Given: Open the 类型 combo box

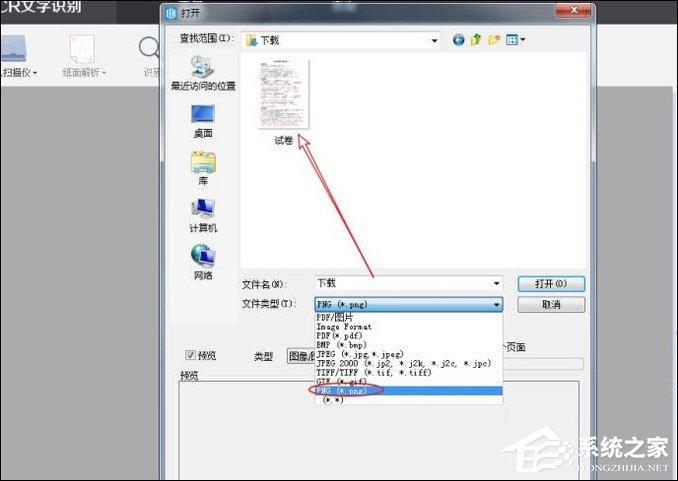Looking at the screenshot, I should [301, 356].
